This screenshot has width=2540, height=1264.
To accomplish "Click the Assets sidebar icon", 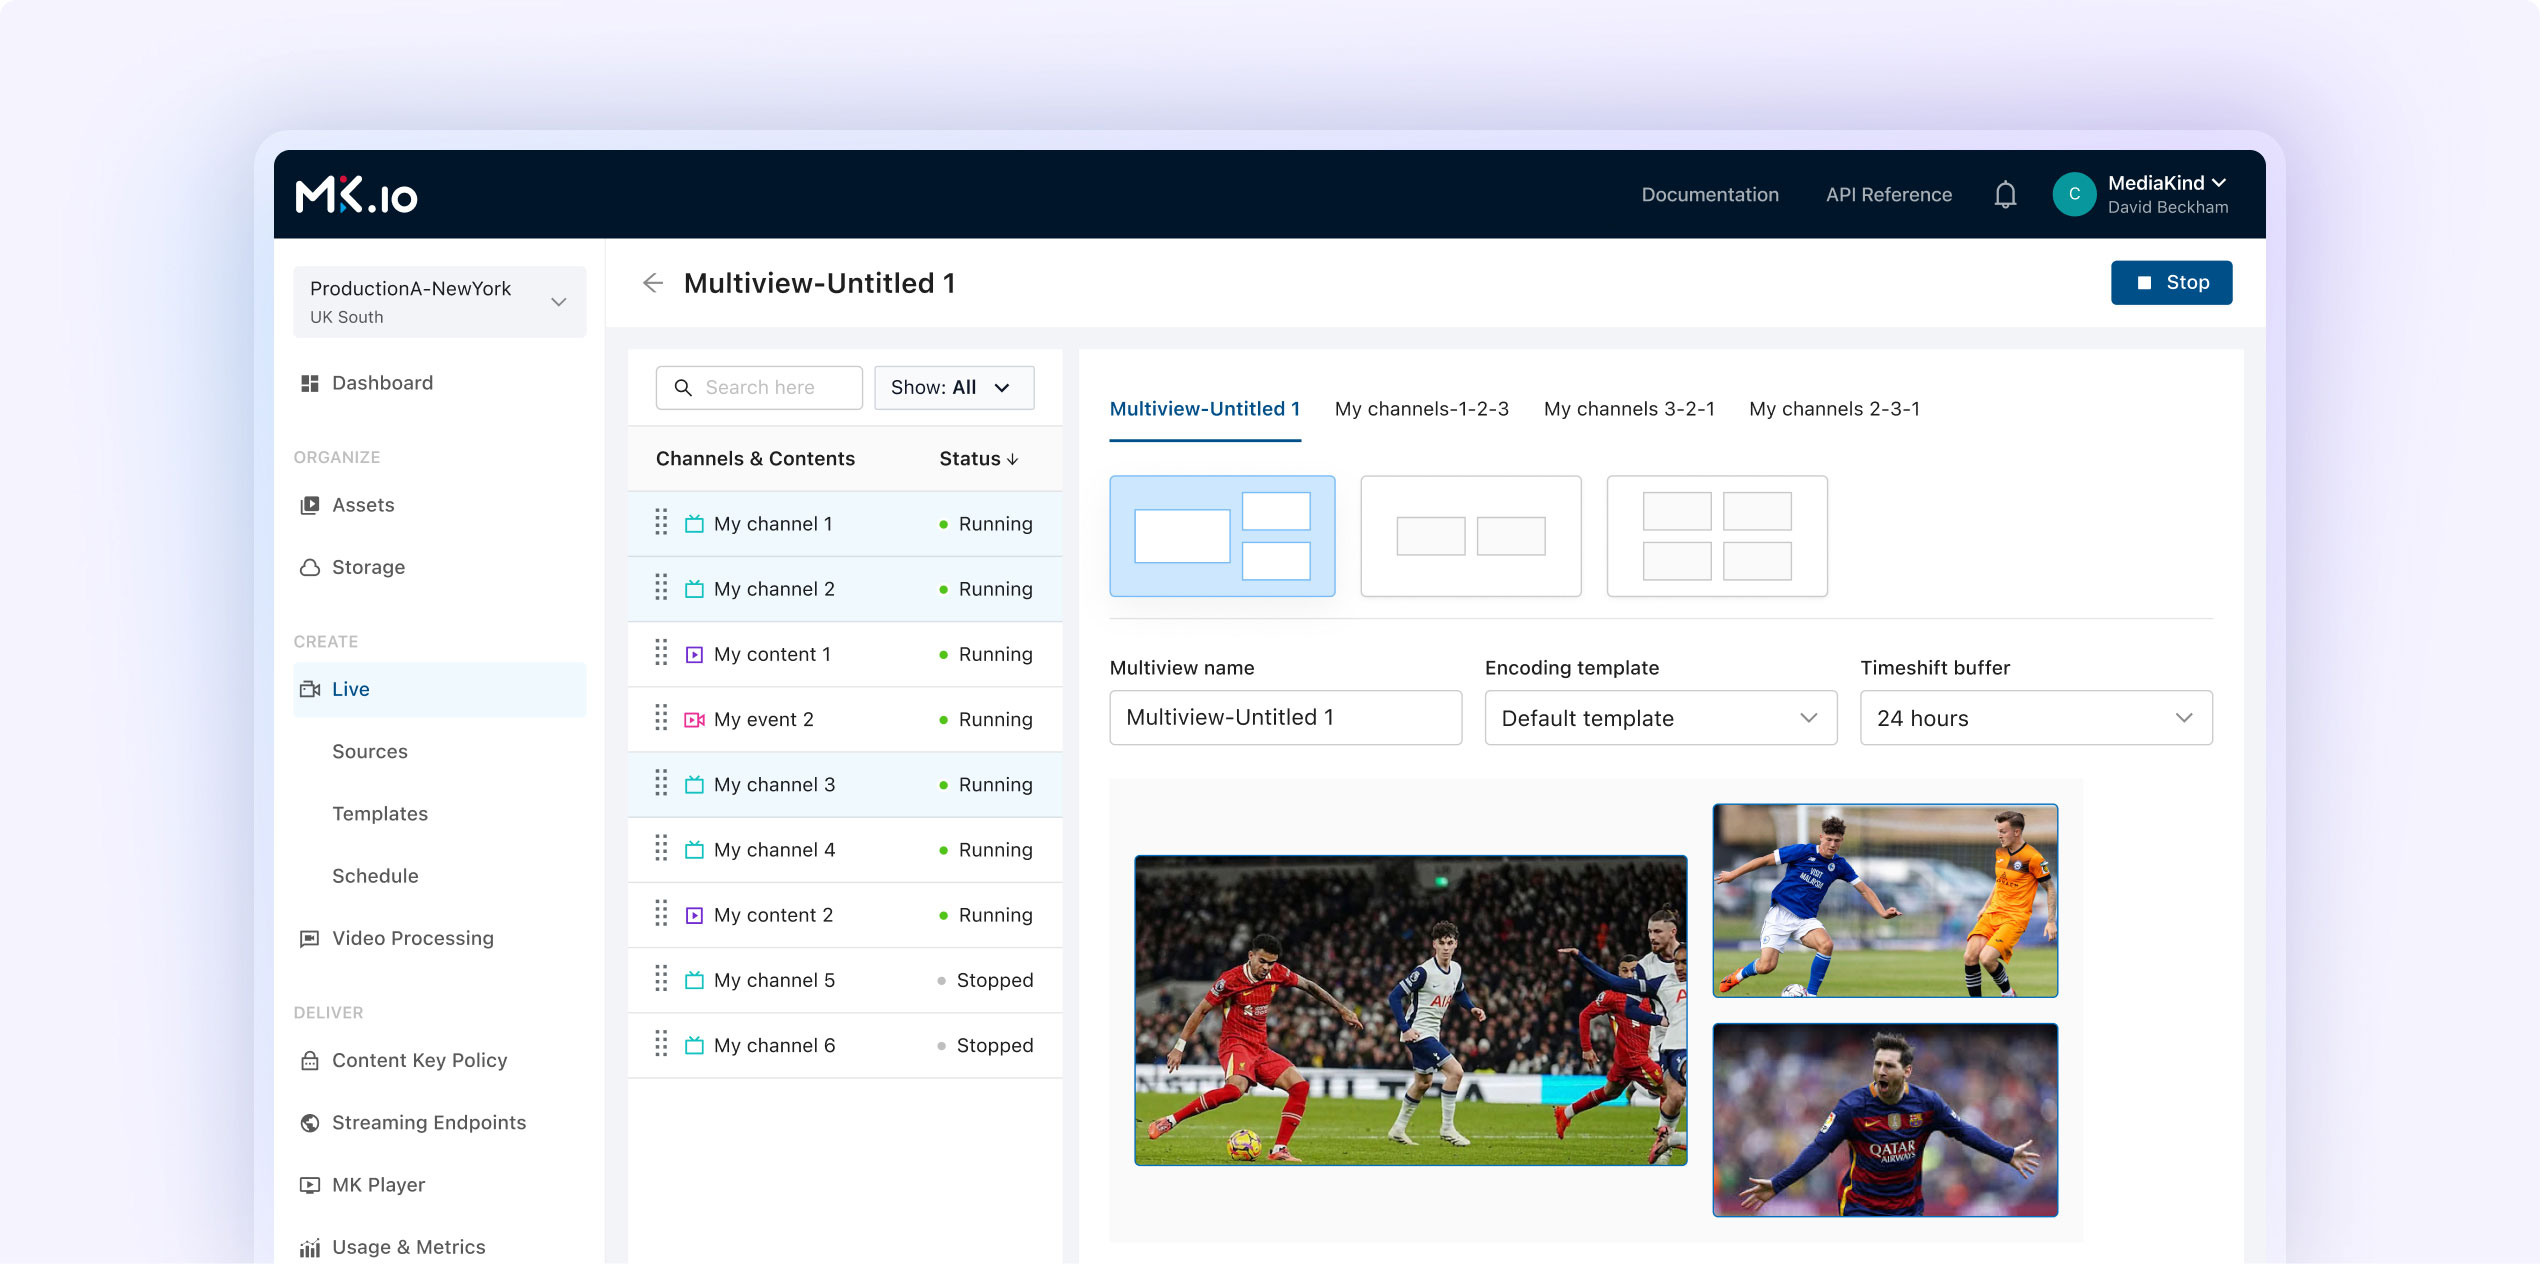I will click(x=310, y=505).
